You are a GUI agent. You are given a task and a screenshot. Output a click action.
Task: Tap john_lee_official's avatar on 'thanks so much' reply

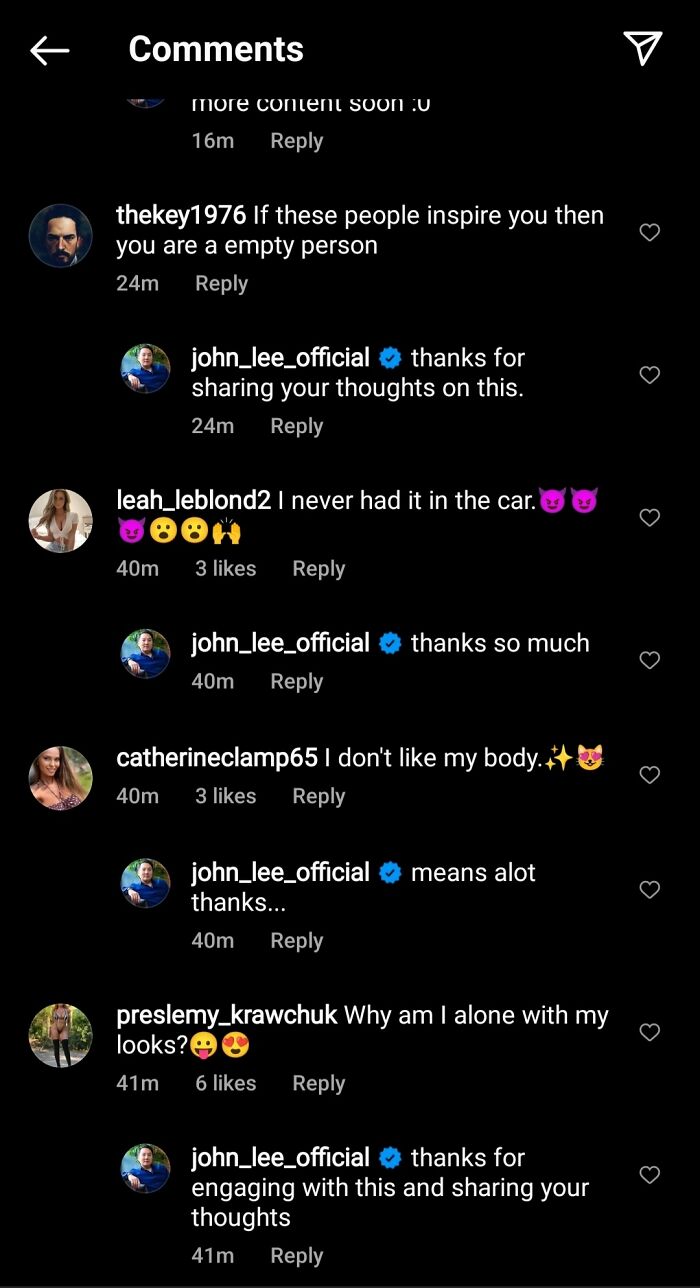point(145,653)
